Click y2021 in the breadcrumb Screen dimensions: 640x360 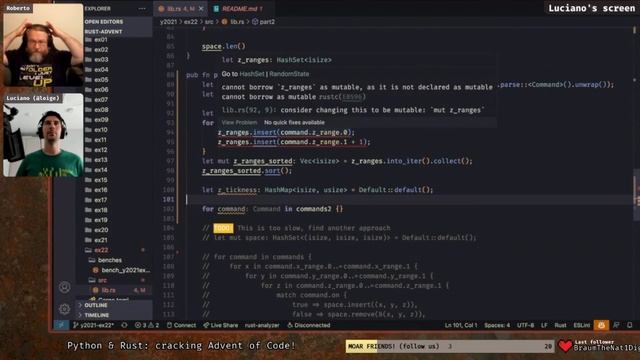point(168,22)
